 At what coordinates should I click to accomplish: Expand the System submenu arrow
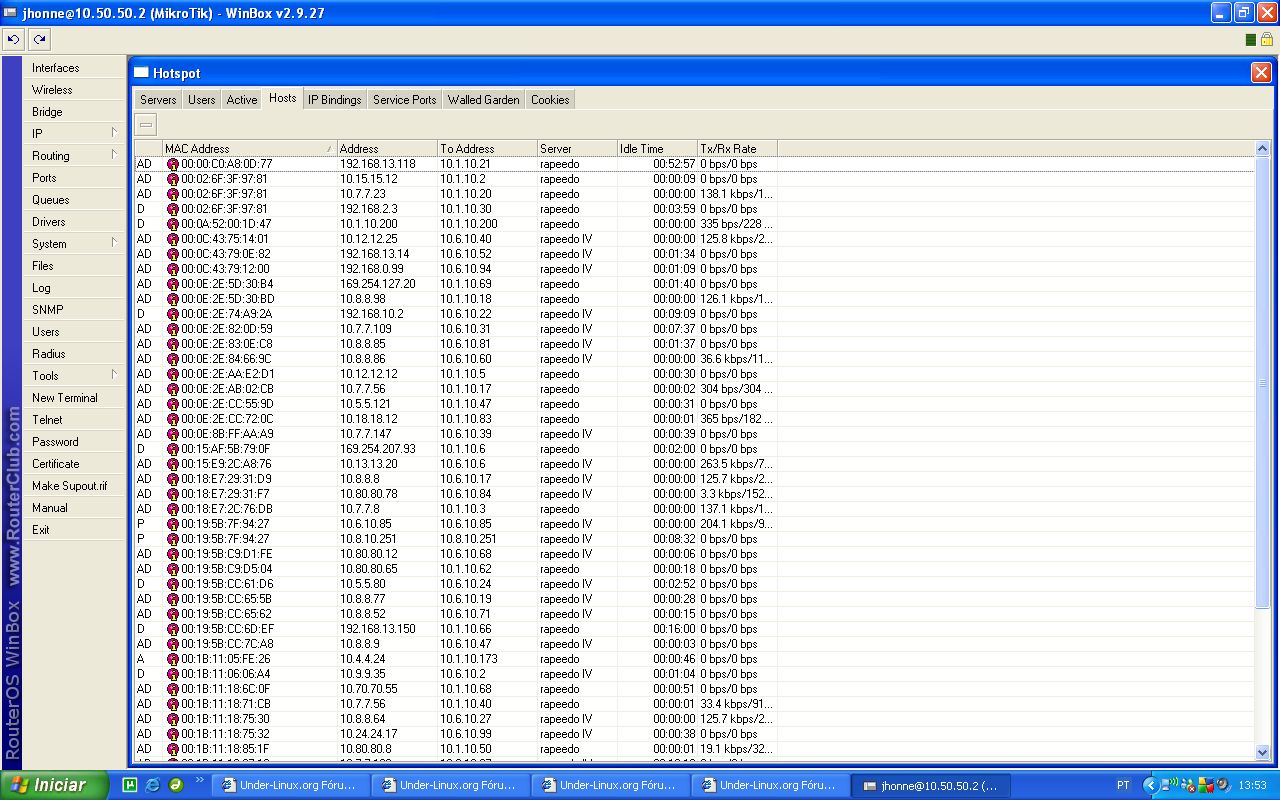(114, 242)
